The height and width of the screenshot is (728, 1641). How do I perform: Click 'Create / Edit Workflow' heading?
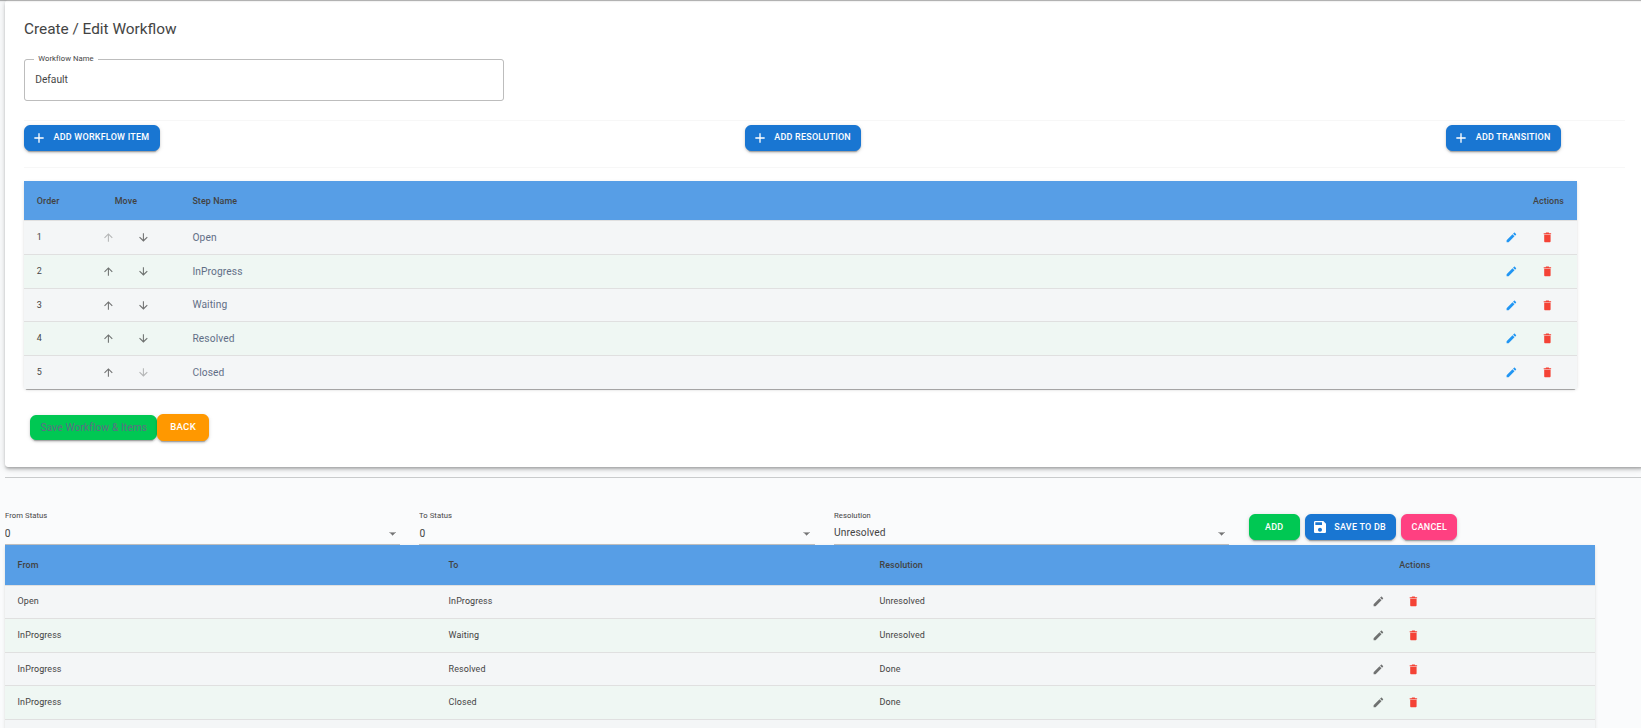pyautogui.click(x=100, y=29)
